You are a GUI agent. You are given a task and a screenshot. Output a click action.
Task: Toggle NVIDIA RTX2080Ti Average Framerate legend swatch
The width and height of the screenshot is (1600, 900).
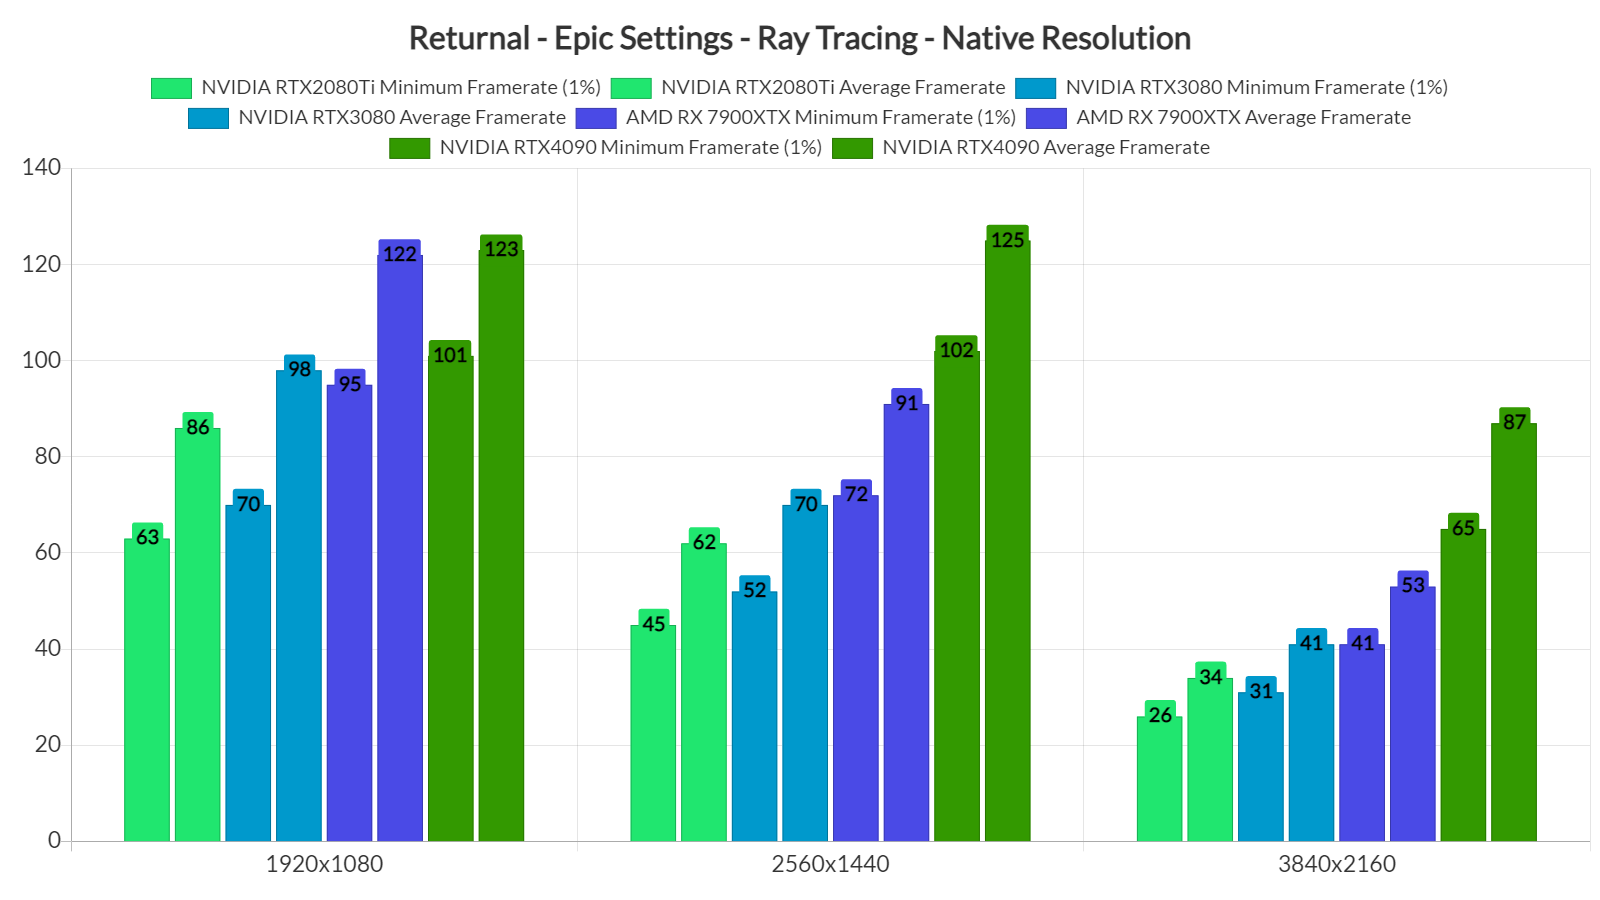[631, 88]
